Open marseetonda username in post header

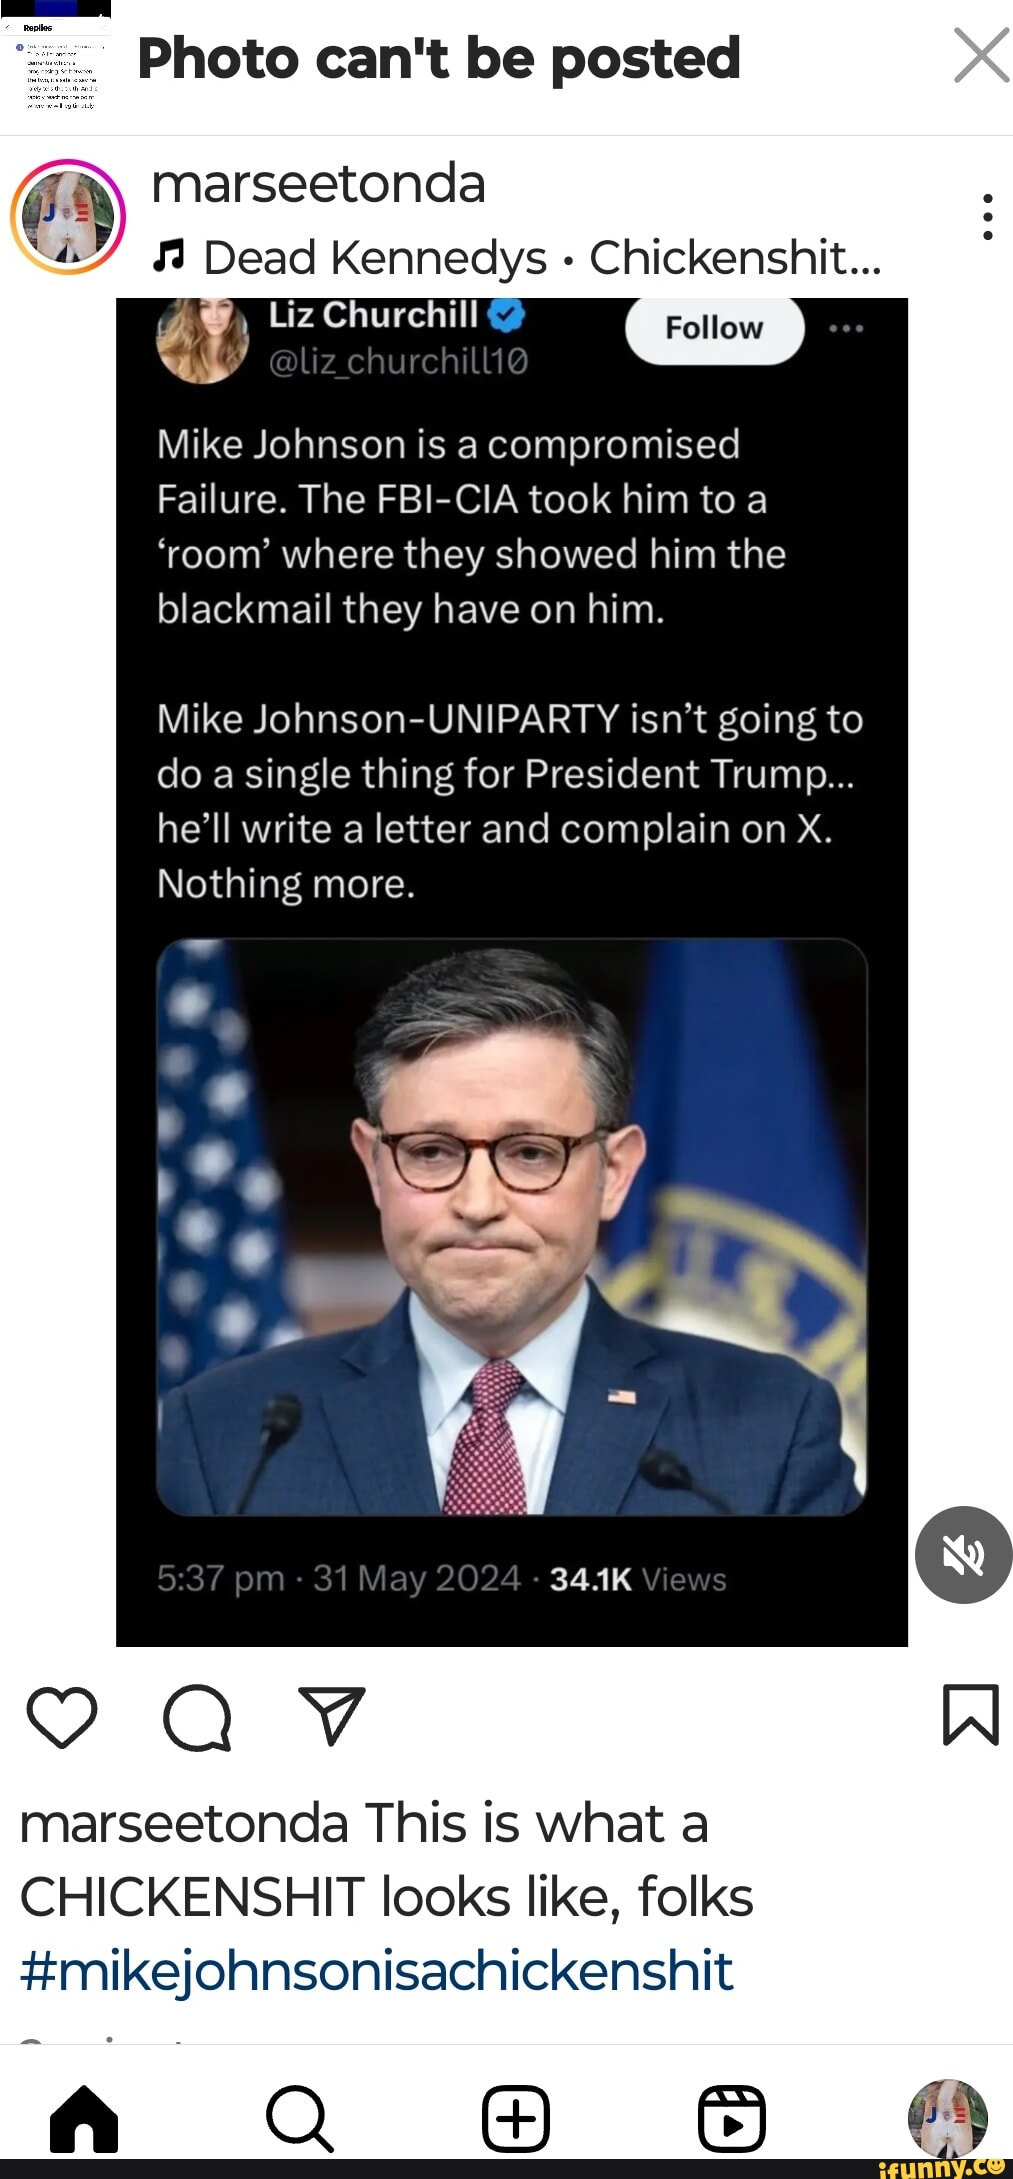click(318, 183)
